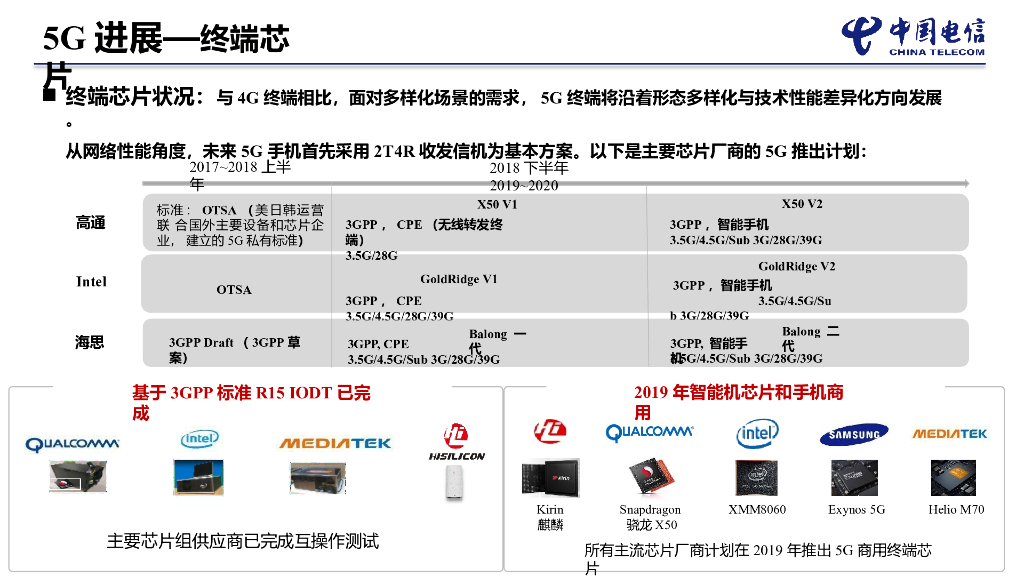Open the Intel logo above XMM8060

[755, 434]
